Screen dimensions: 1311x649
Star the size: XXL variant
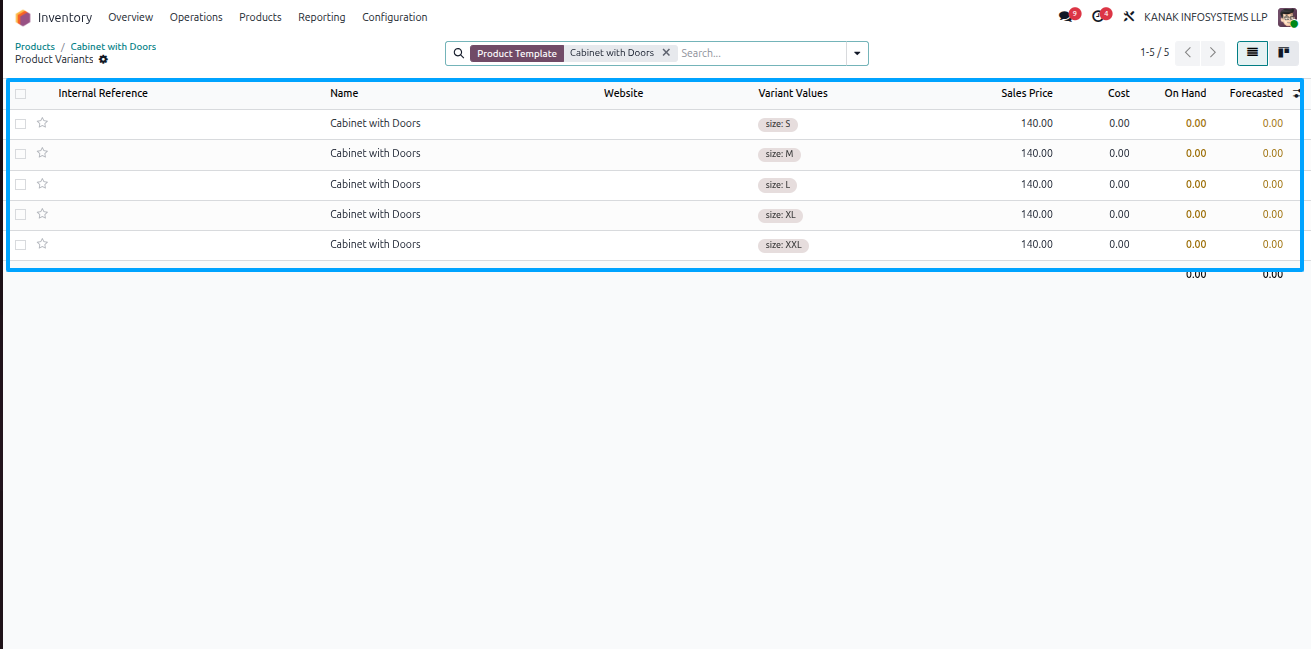pos(42,244)
